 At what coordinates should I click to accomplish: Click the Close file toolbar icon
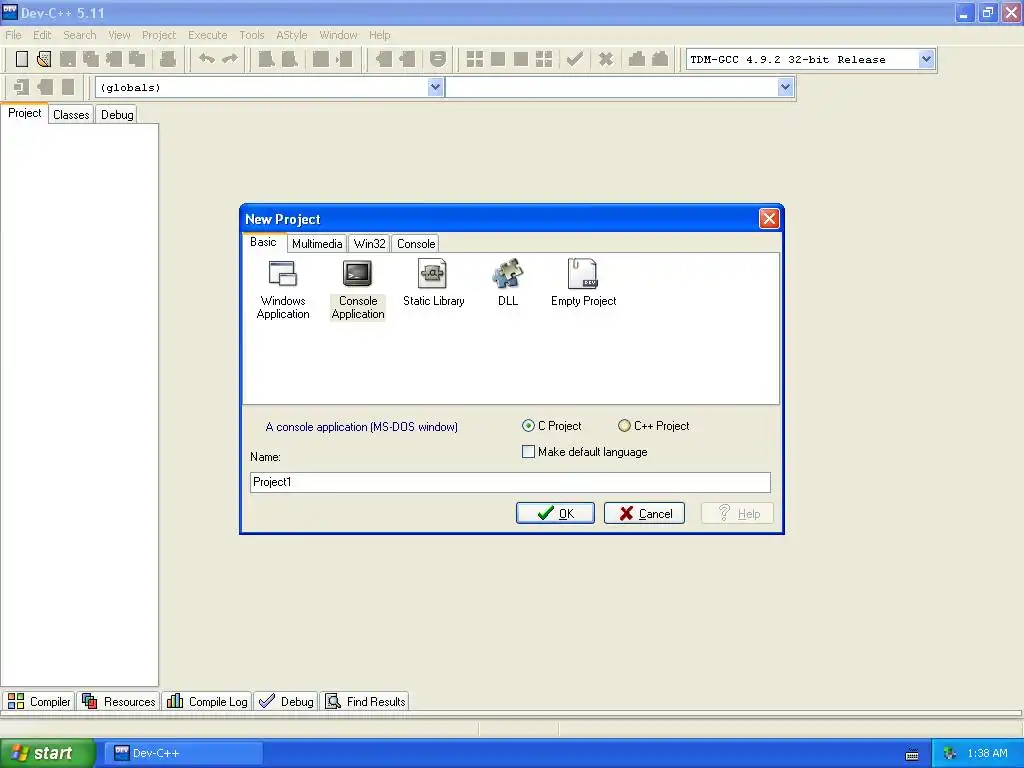tap(114, 59)
